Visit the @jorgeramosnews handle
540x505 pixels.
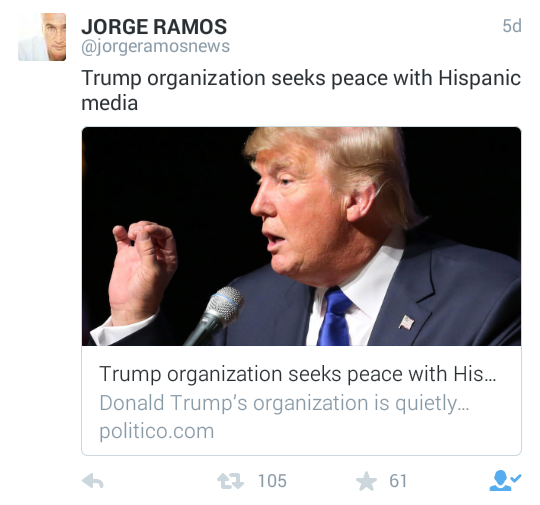point(155,46)
